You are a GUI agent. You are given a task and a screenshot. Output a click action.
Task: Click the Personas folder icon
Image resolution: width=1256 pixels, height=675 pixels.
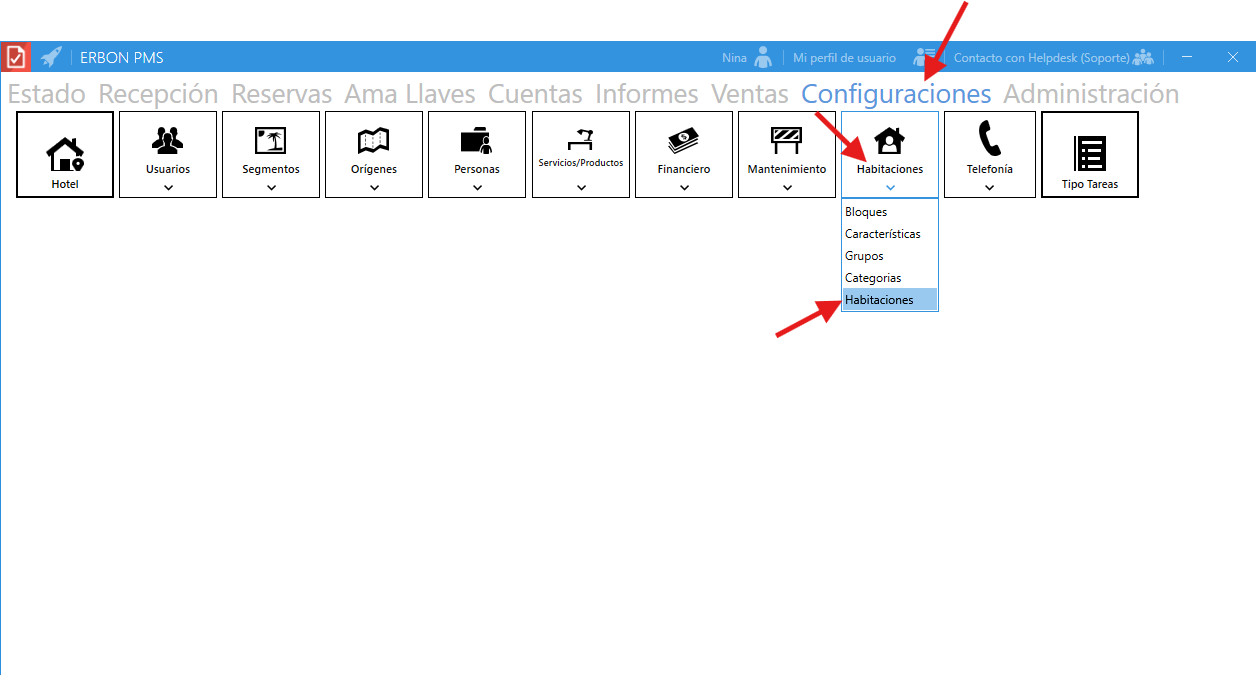[477, 140]
